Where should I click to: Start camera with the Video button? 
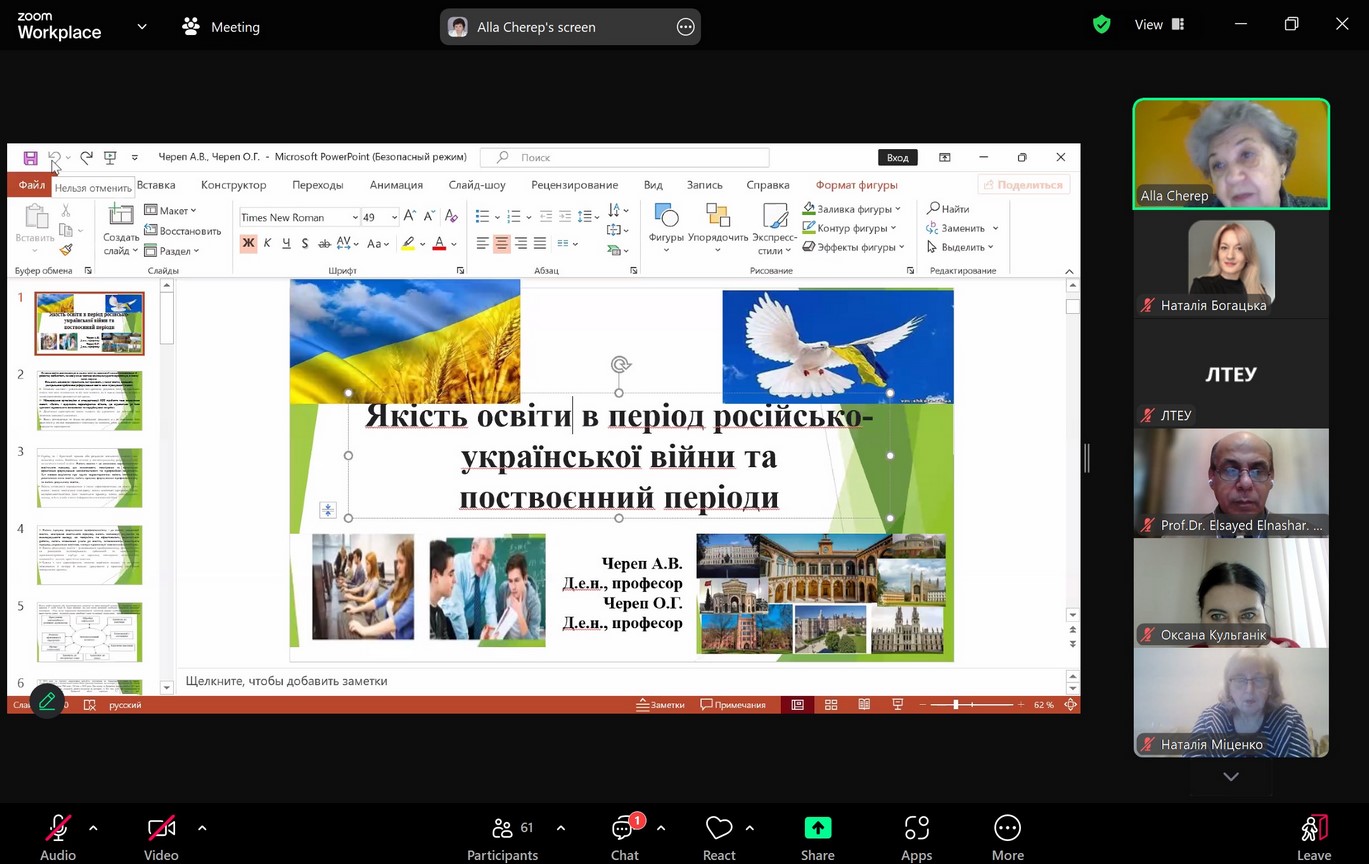pos(161,829)
